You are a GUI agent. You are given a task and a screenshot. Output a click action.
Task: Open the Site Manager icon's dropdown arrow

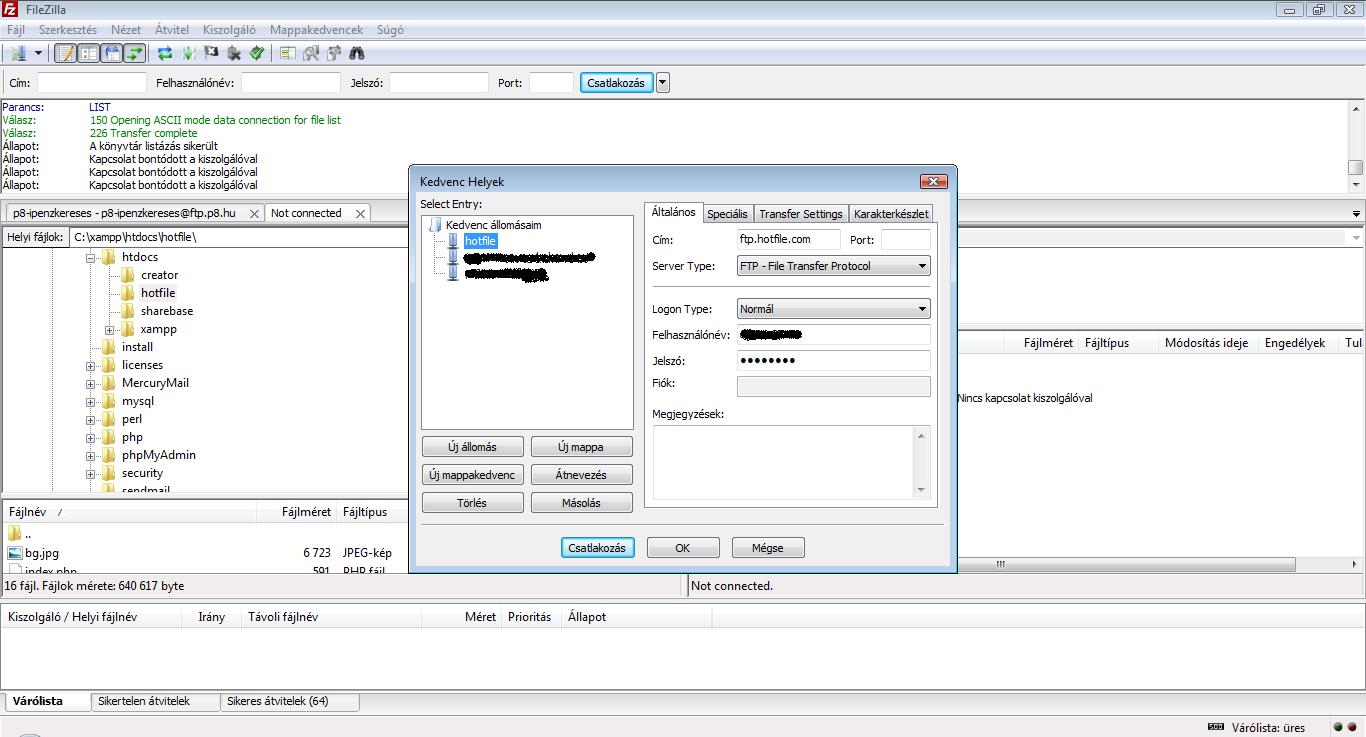tap(39, 53)
